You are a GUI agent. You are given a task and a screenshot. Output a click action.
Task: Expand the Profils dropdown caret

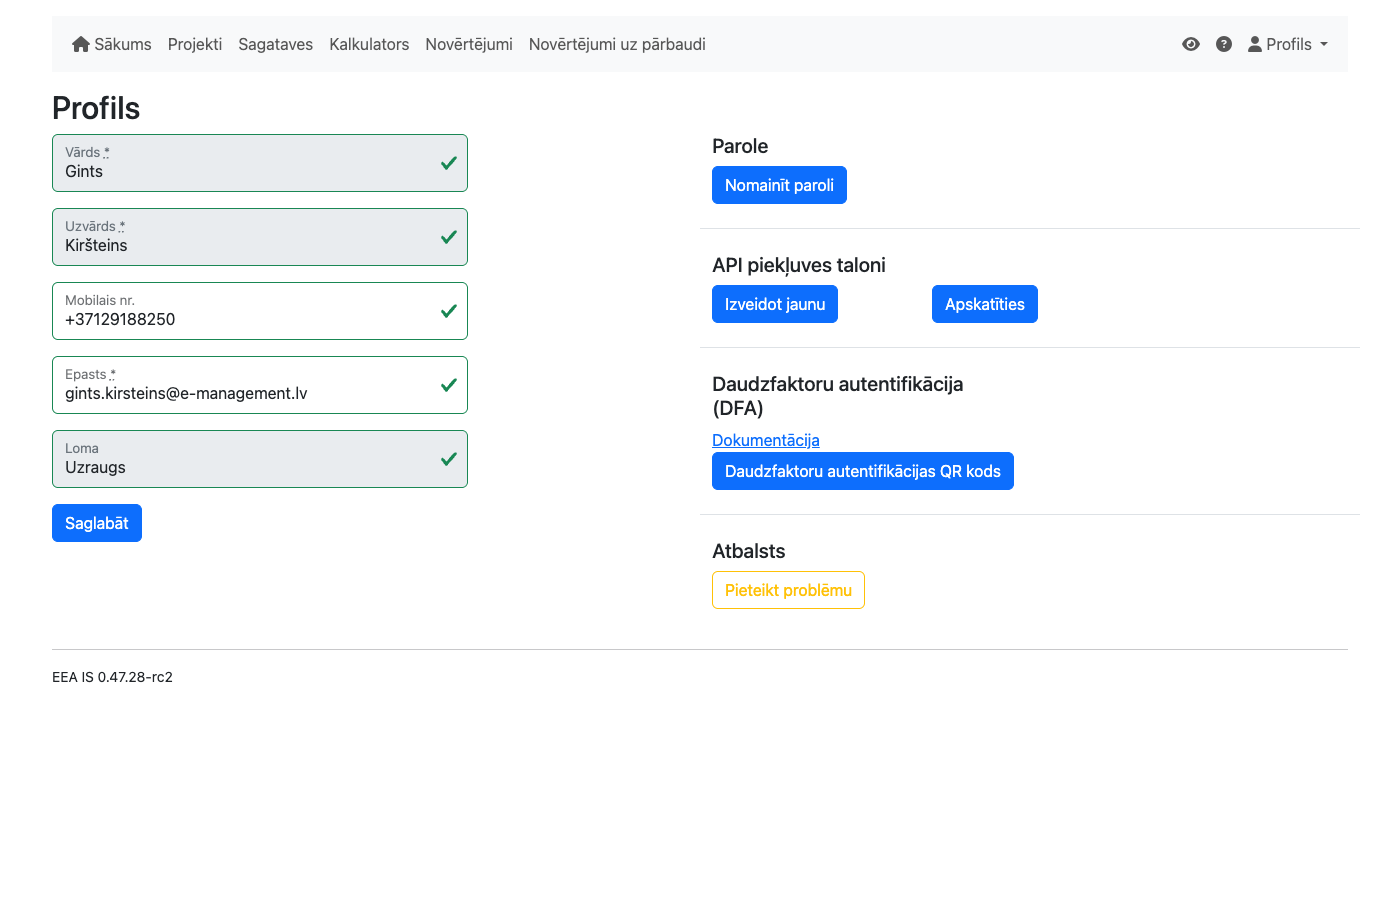tap(1324, 44)
